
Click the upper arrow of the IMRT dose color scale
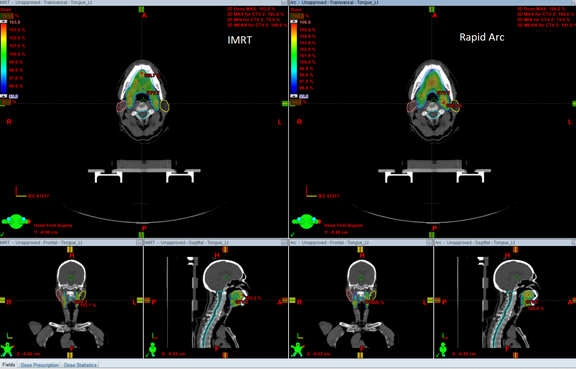pos(3,22)
